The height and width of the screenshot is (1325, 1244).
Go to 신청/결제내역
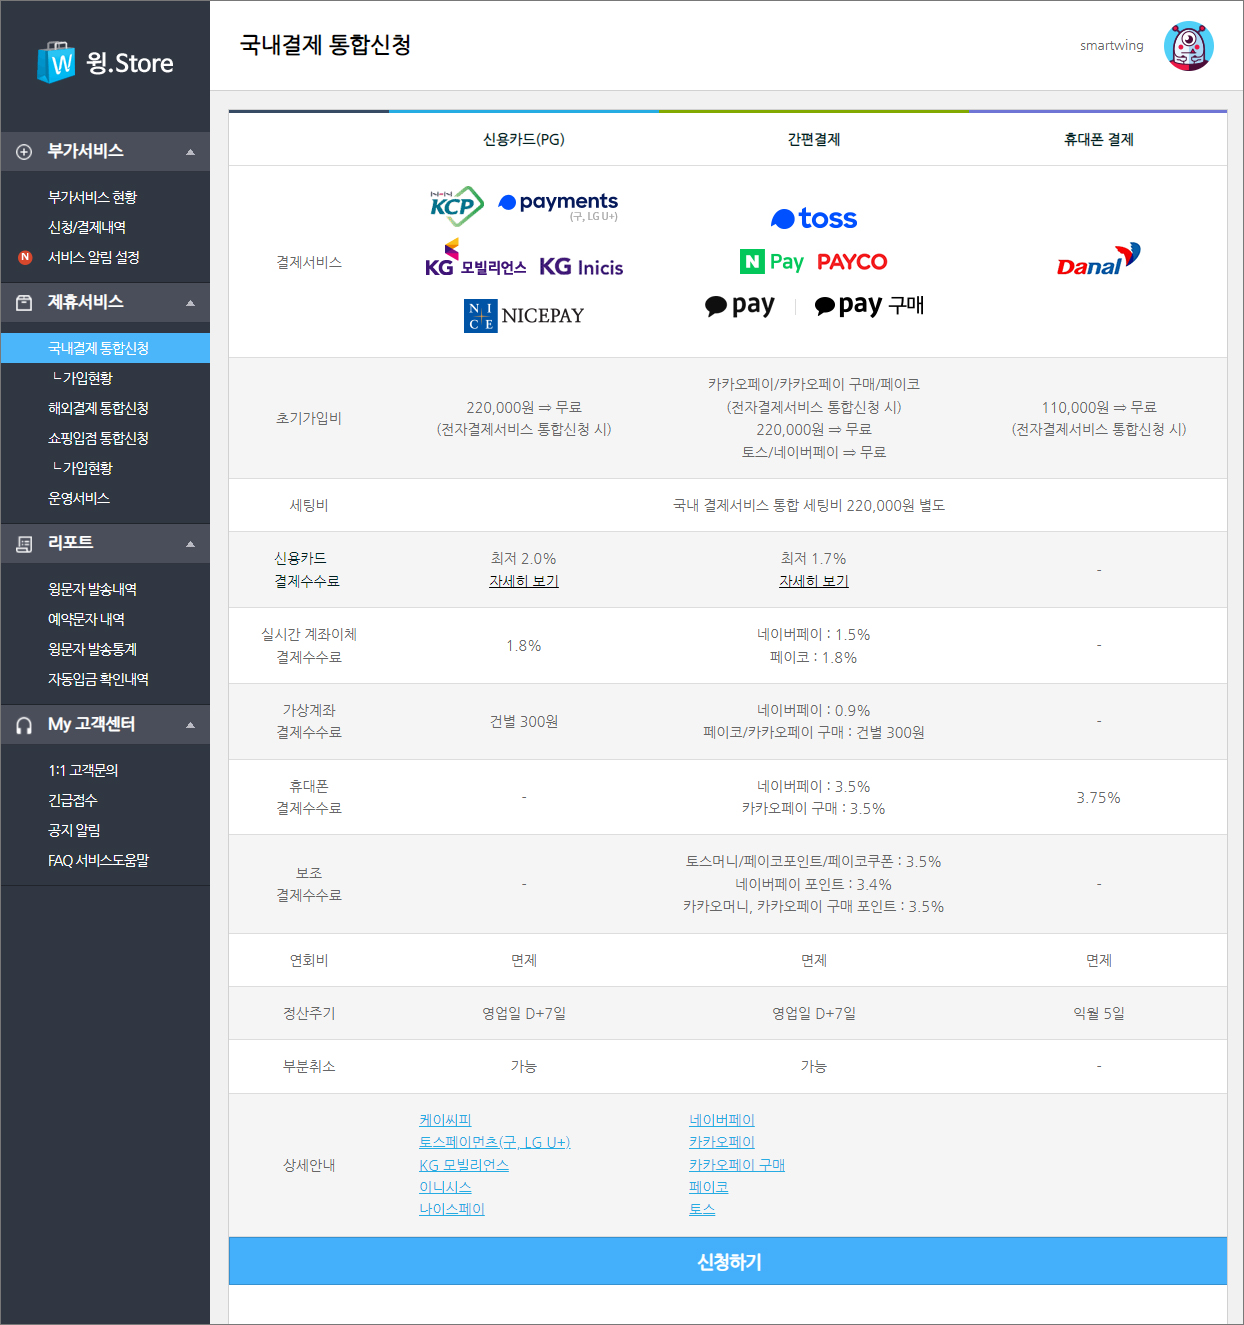tap(87, 228)
